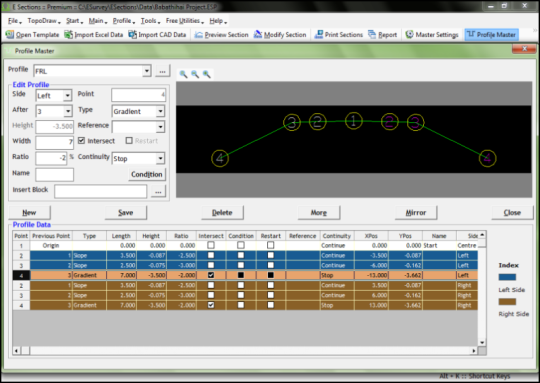Image resolution: width=540 pixels, height=383 pixels.
Task: Click the Import CAD Data icon
Action: click(132, 34)
